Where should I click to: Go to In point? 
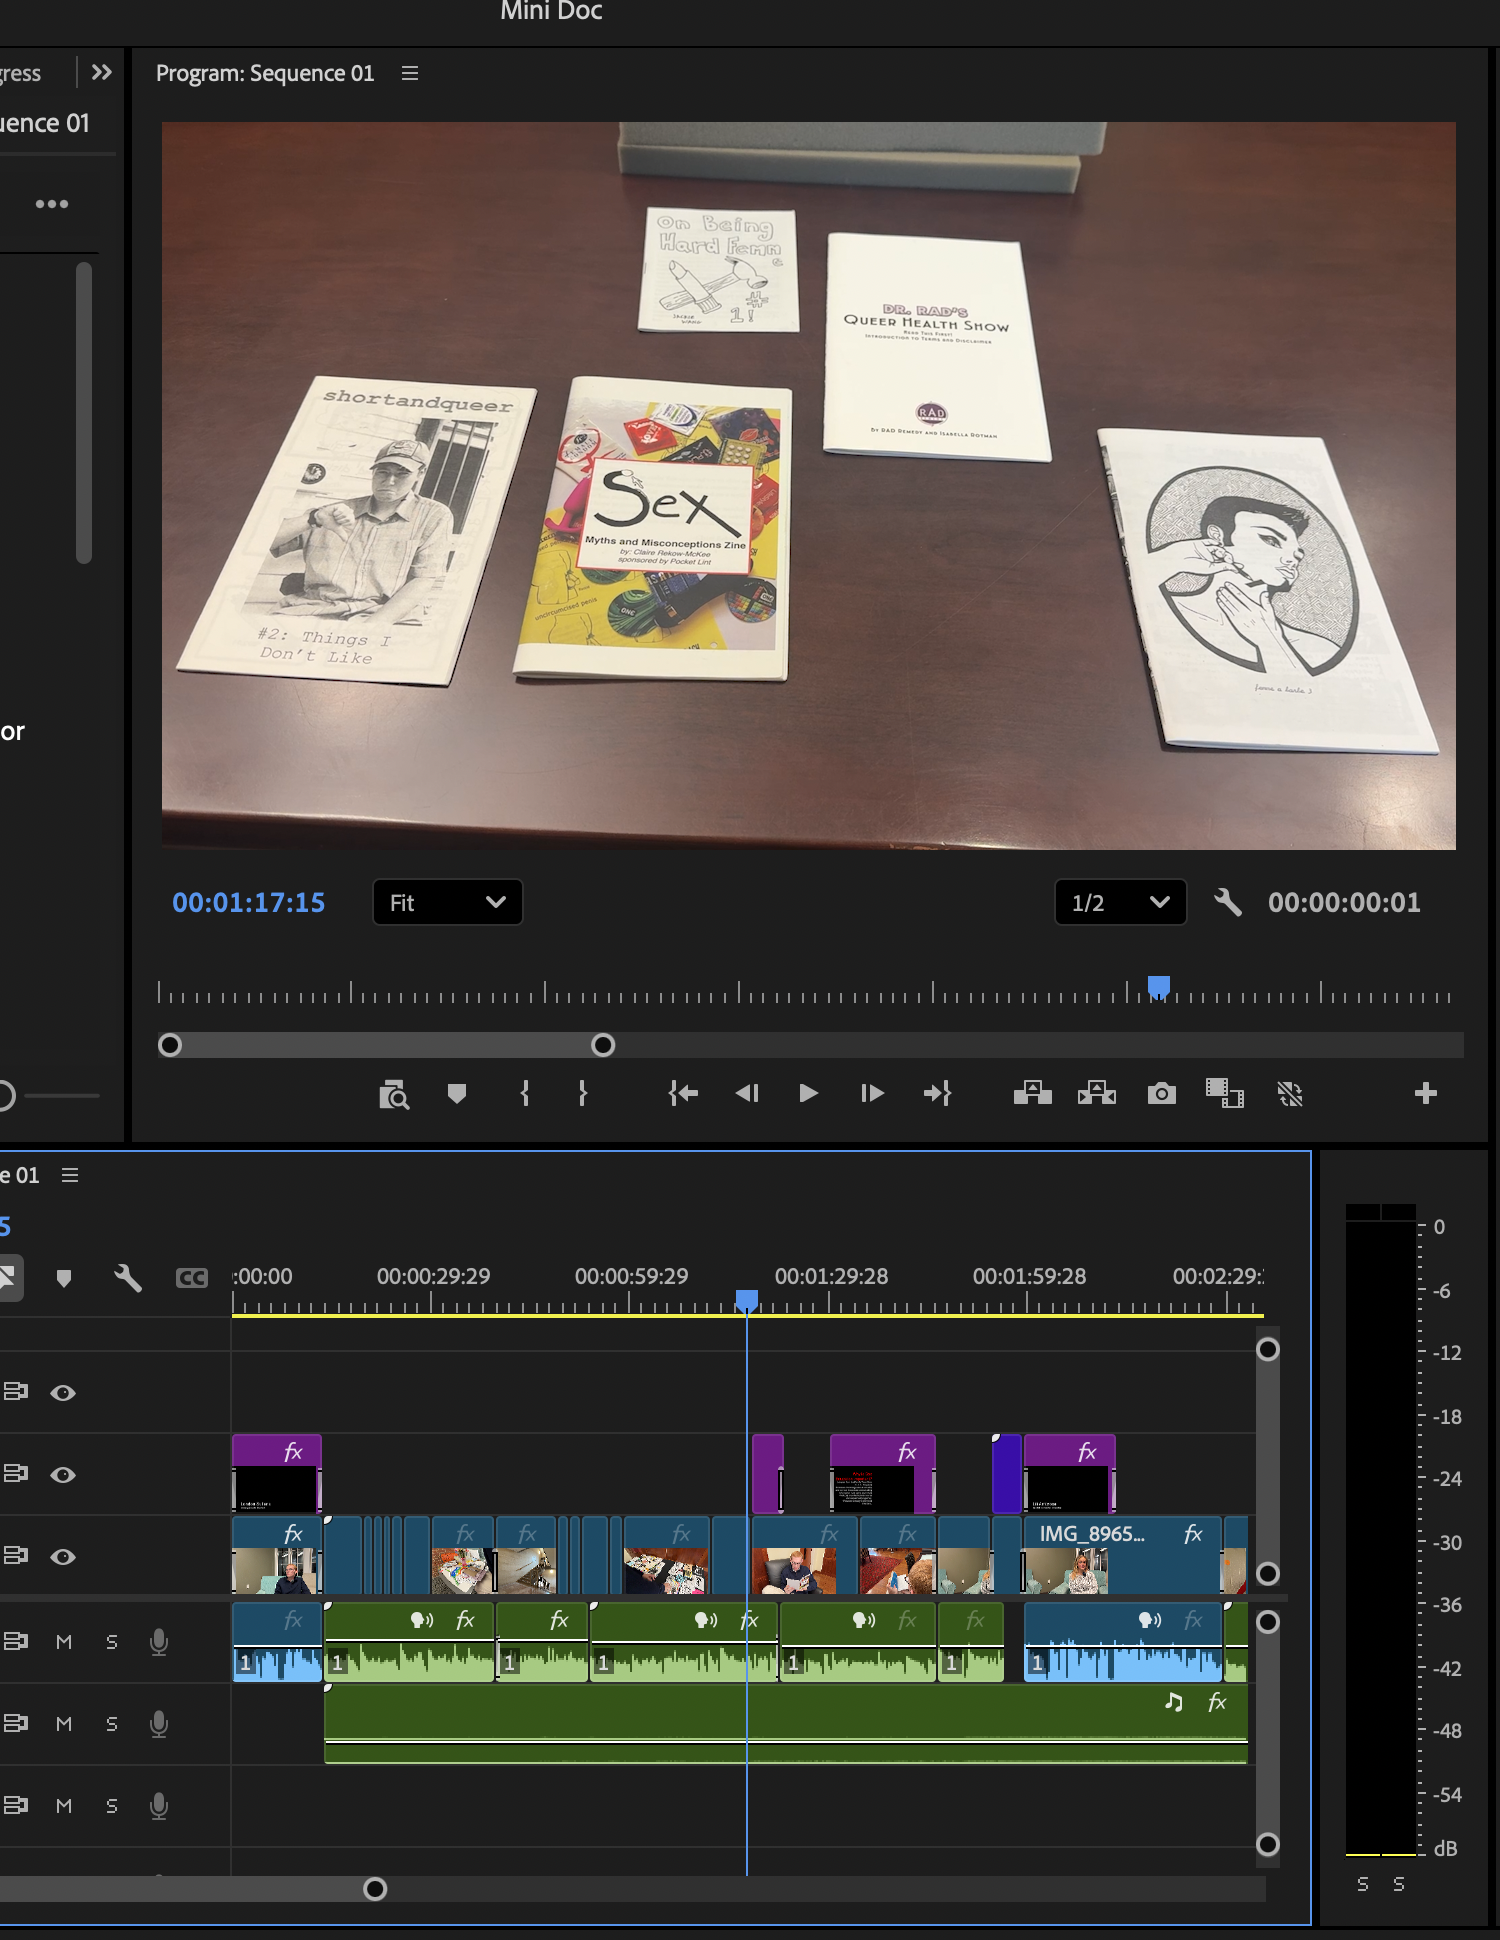683,1094
